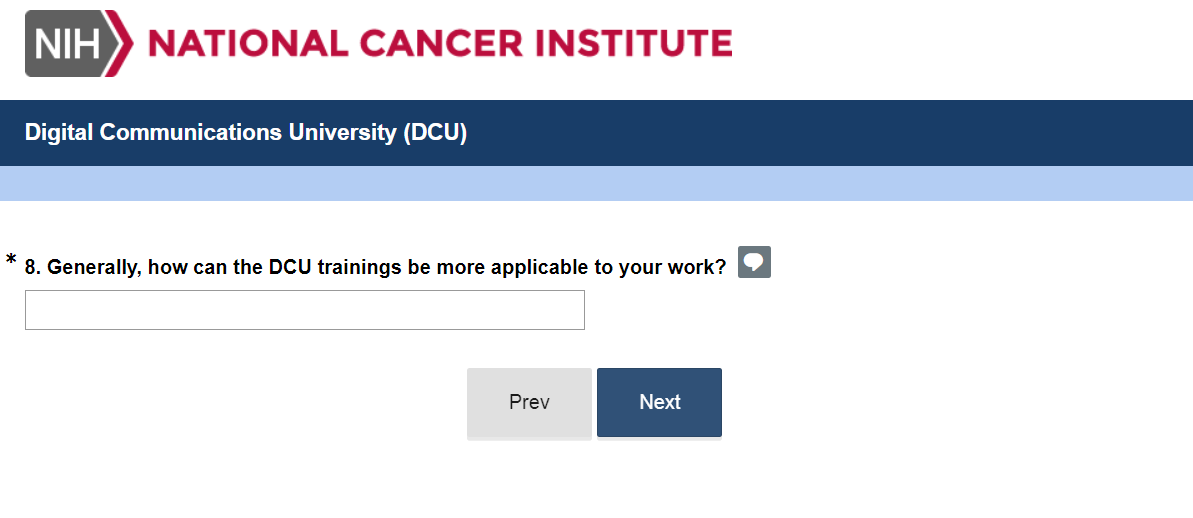Click the red chevron on the NIH logo
The height and width of the screenshot is (518, 1193).
pos(122,44)
